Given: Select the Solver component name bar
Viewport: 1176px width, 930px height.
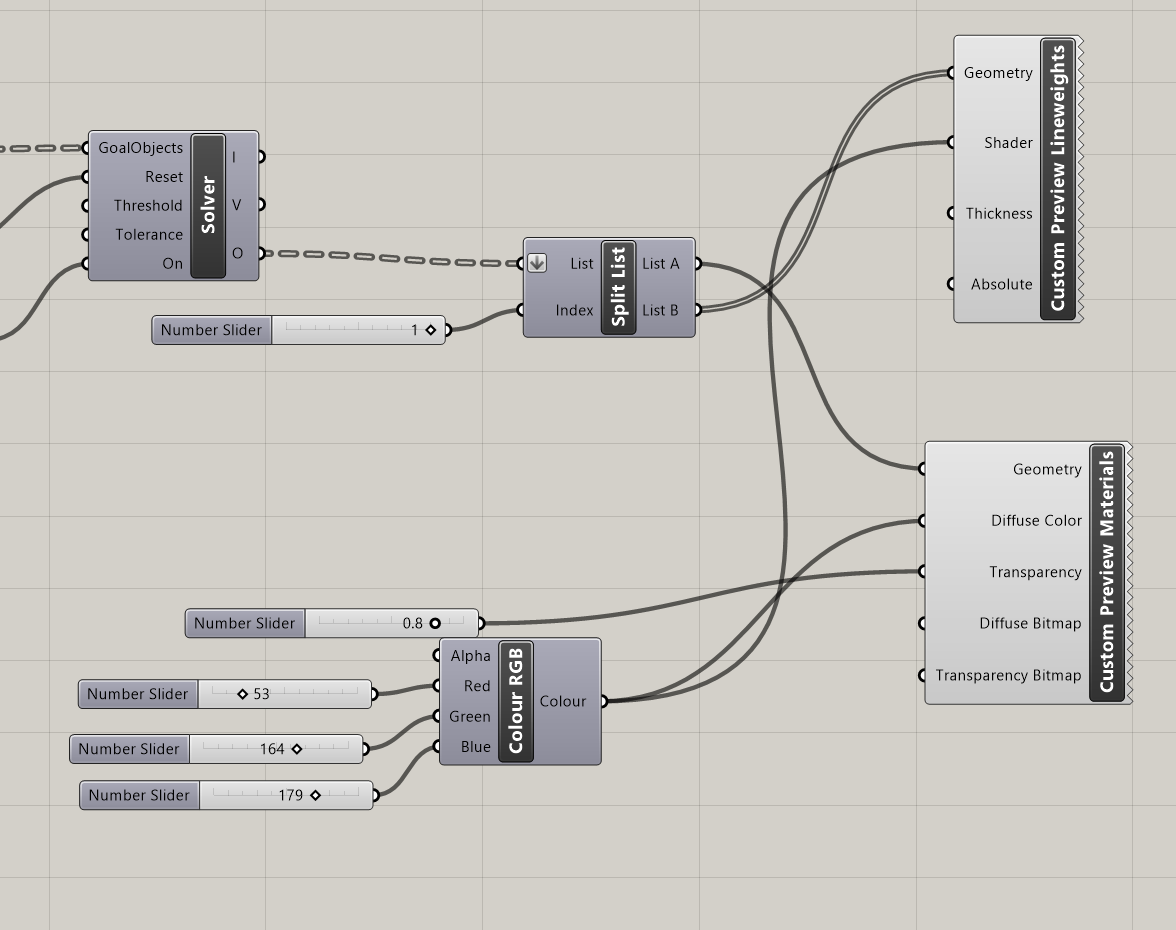Looking at the screenshot, I should (208, 206).
